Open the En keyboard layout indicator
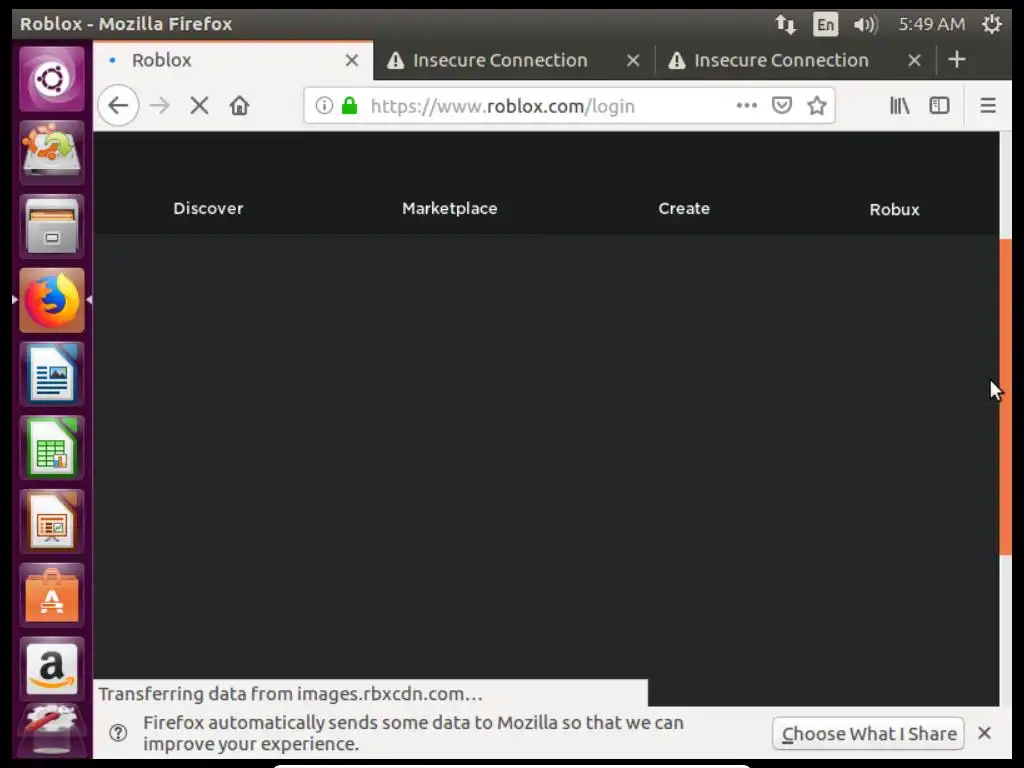Screen dimensions: 1024x768 825,24
